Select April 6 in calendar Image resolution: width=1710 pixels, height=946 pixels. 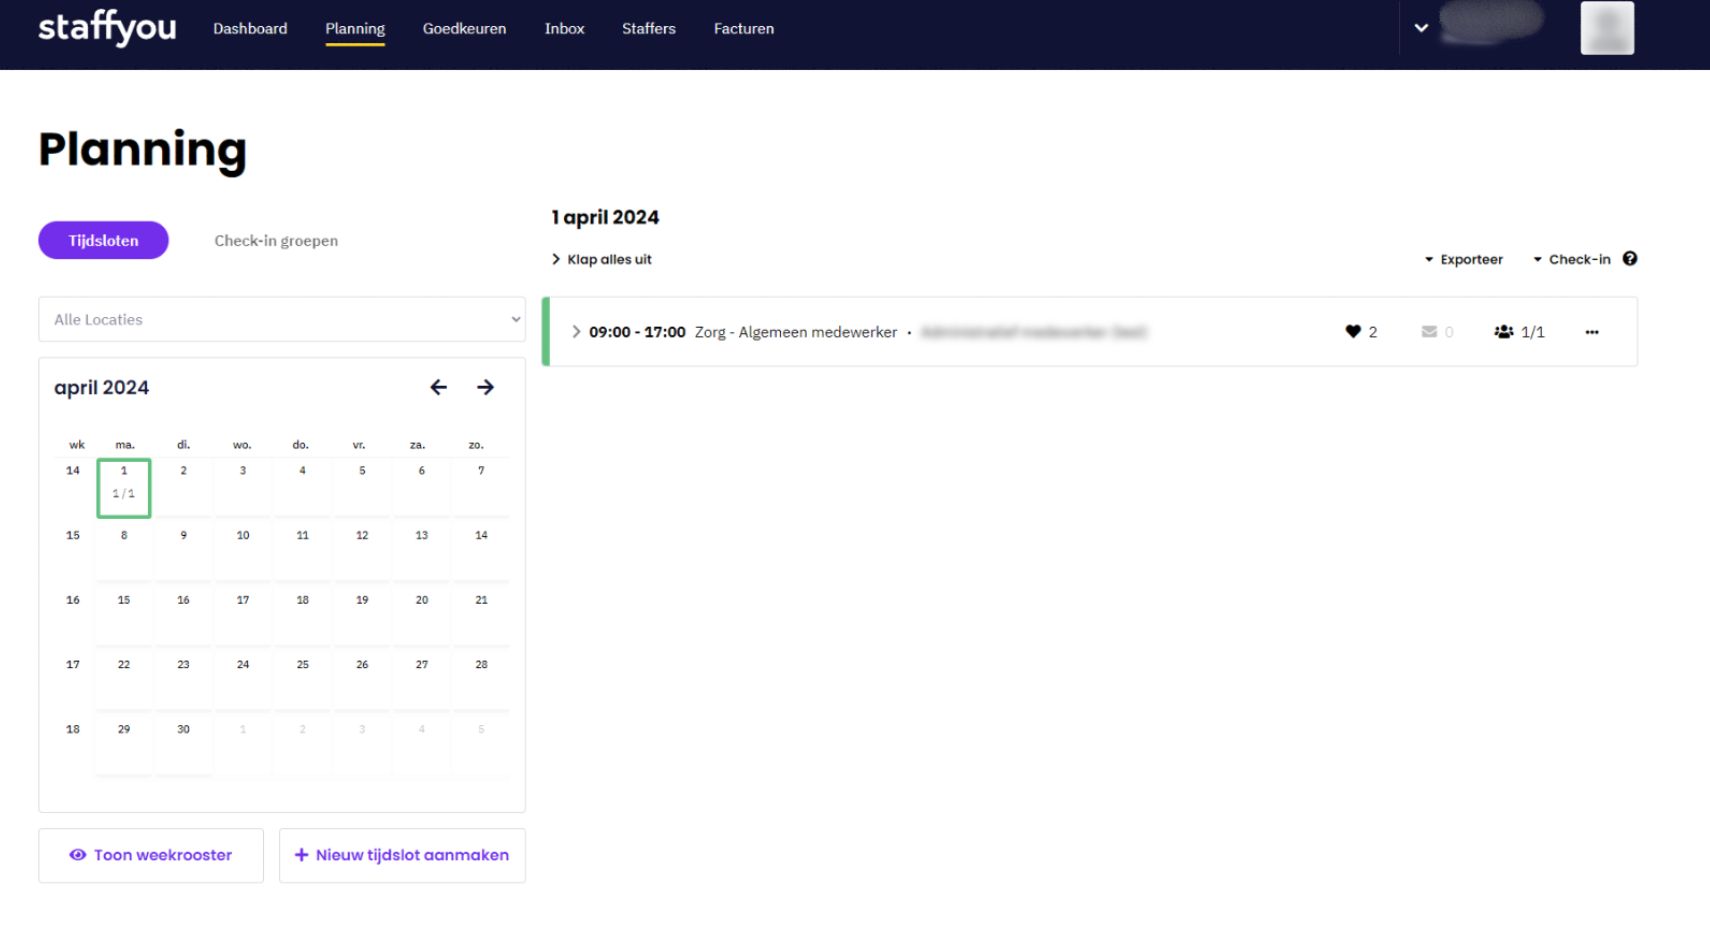(x=422, y=487)
